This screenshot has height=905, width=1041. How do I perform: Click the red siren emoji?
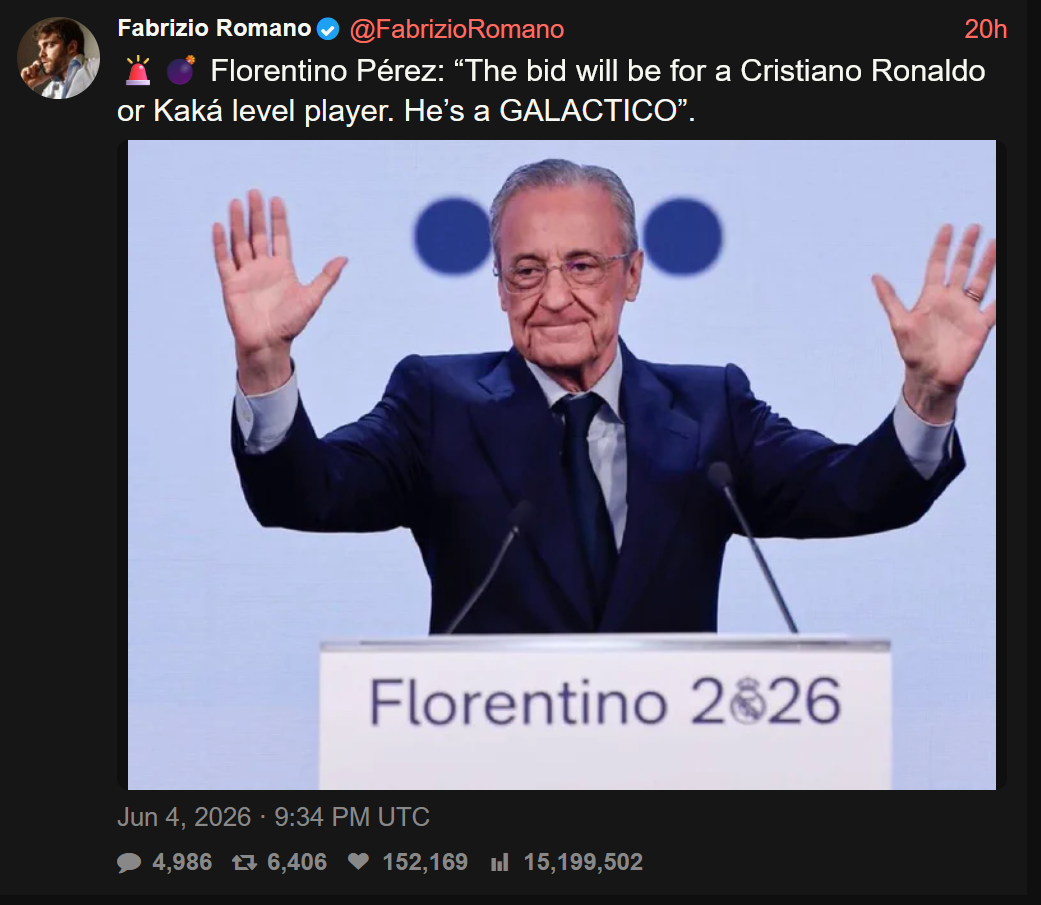[x=138, y=71]
